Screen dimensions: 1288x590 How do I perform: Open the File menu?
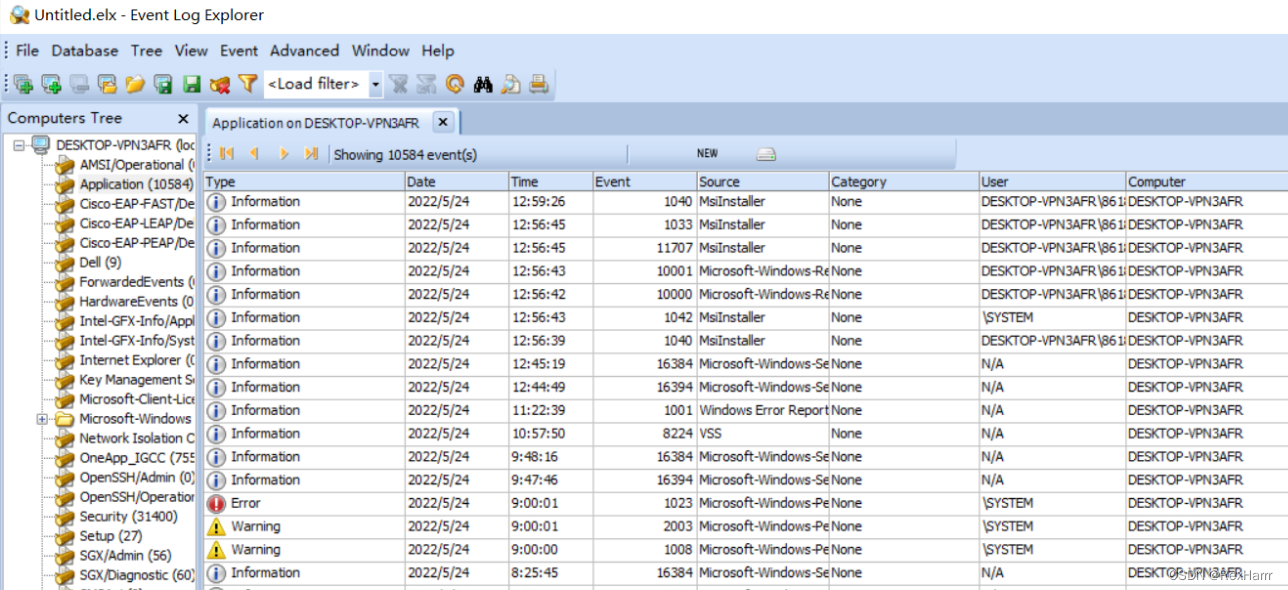tap(27, 51)
